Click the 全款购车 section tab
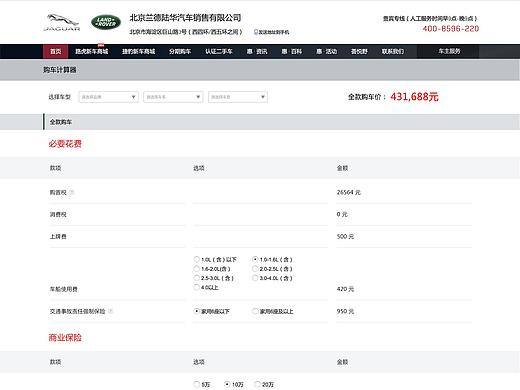Viewport: 520px width, 390px height. [x=61, y=122]
